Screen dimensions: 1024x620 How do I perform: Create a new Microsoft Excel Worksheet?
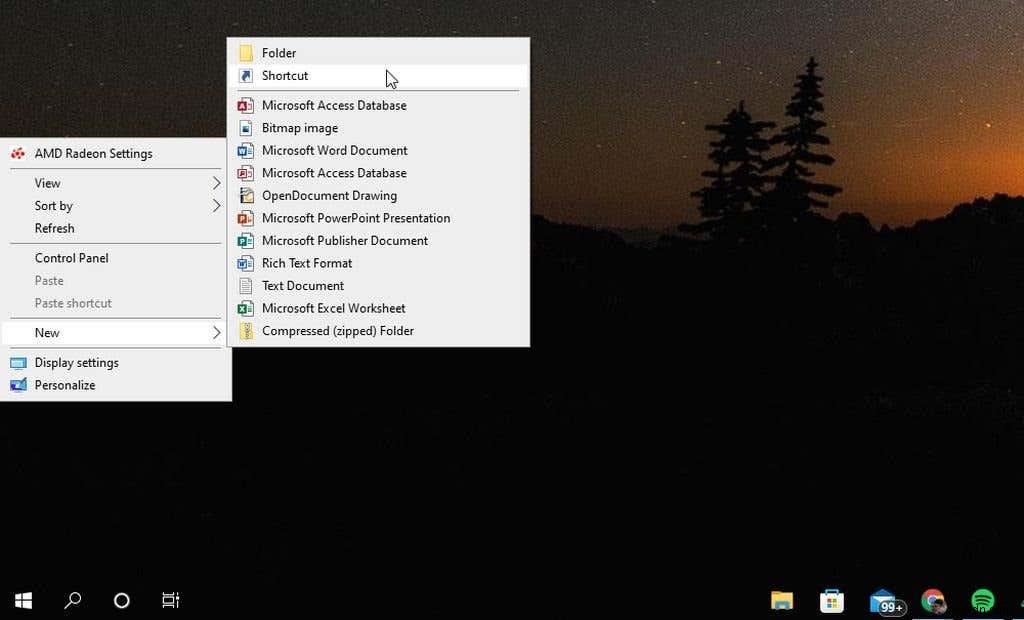click(x=333, y=308)
